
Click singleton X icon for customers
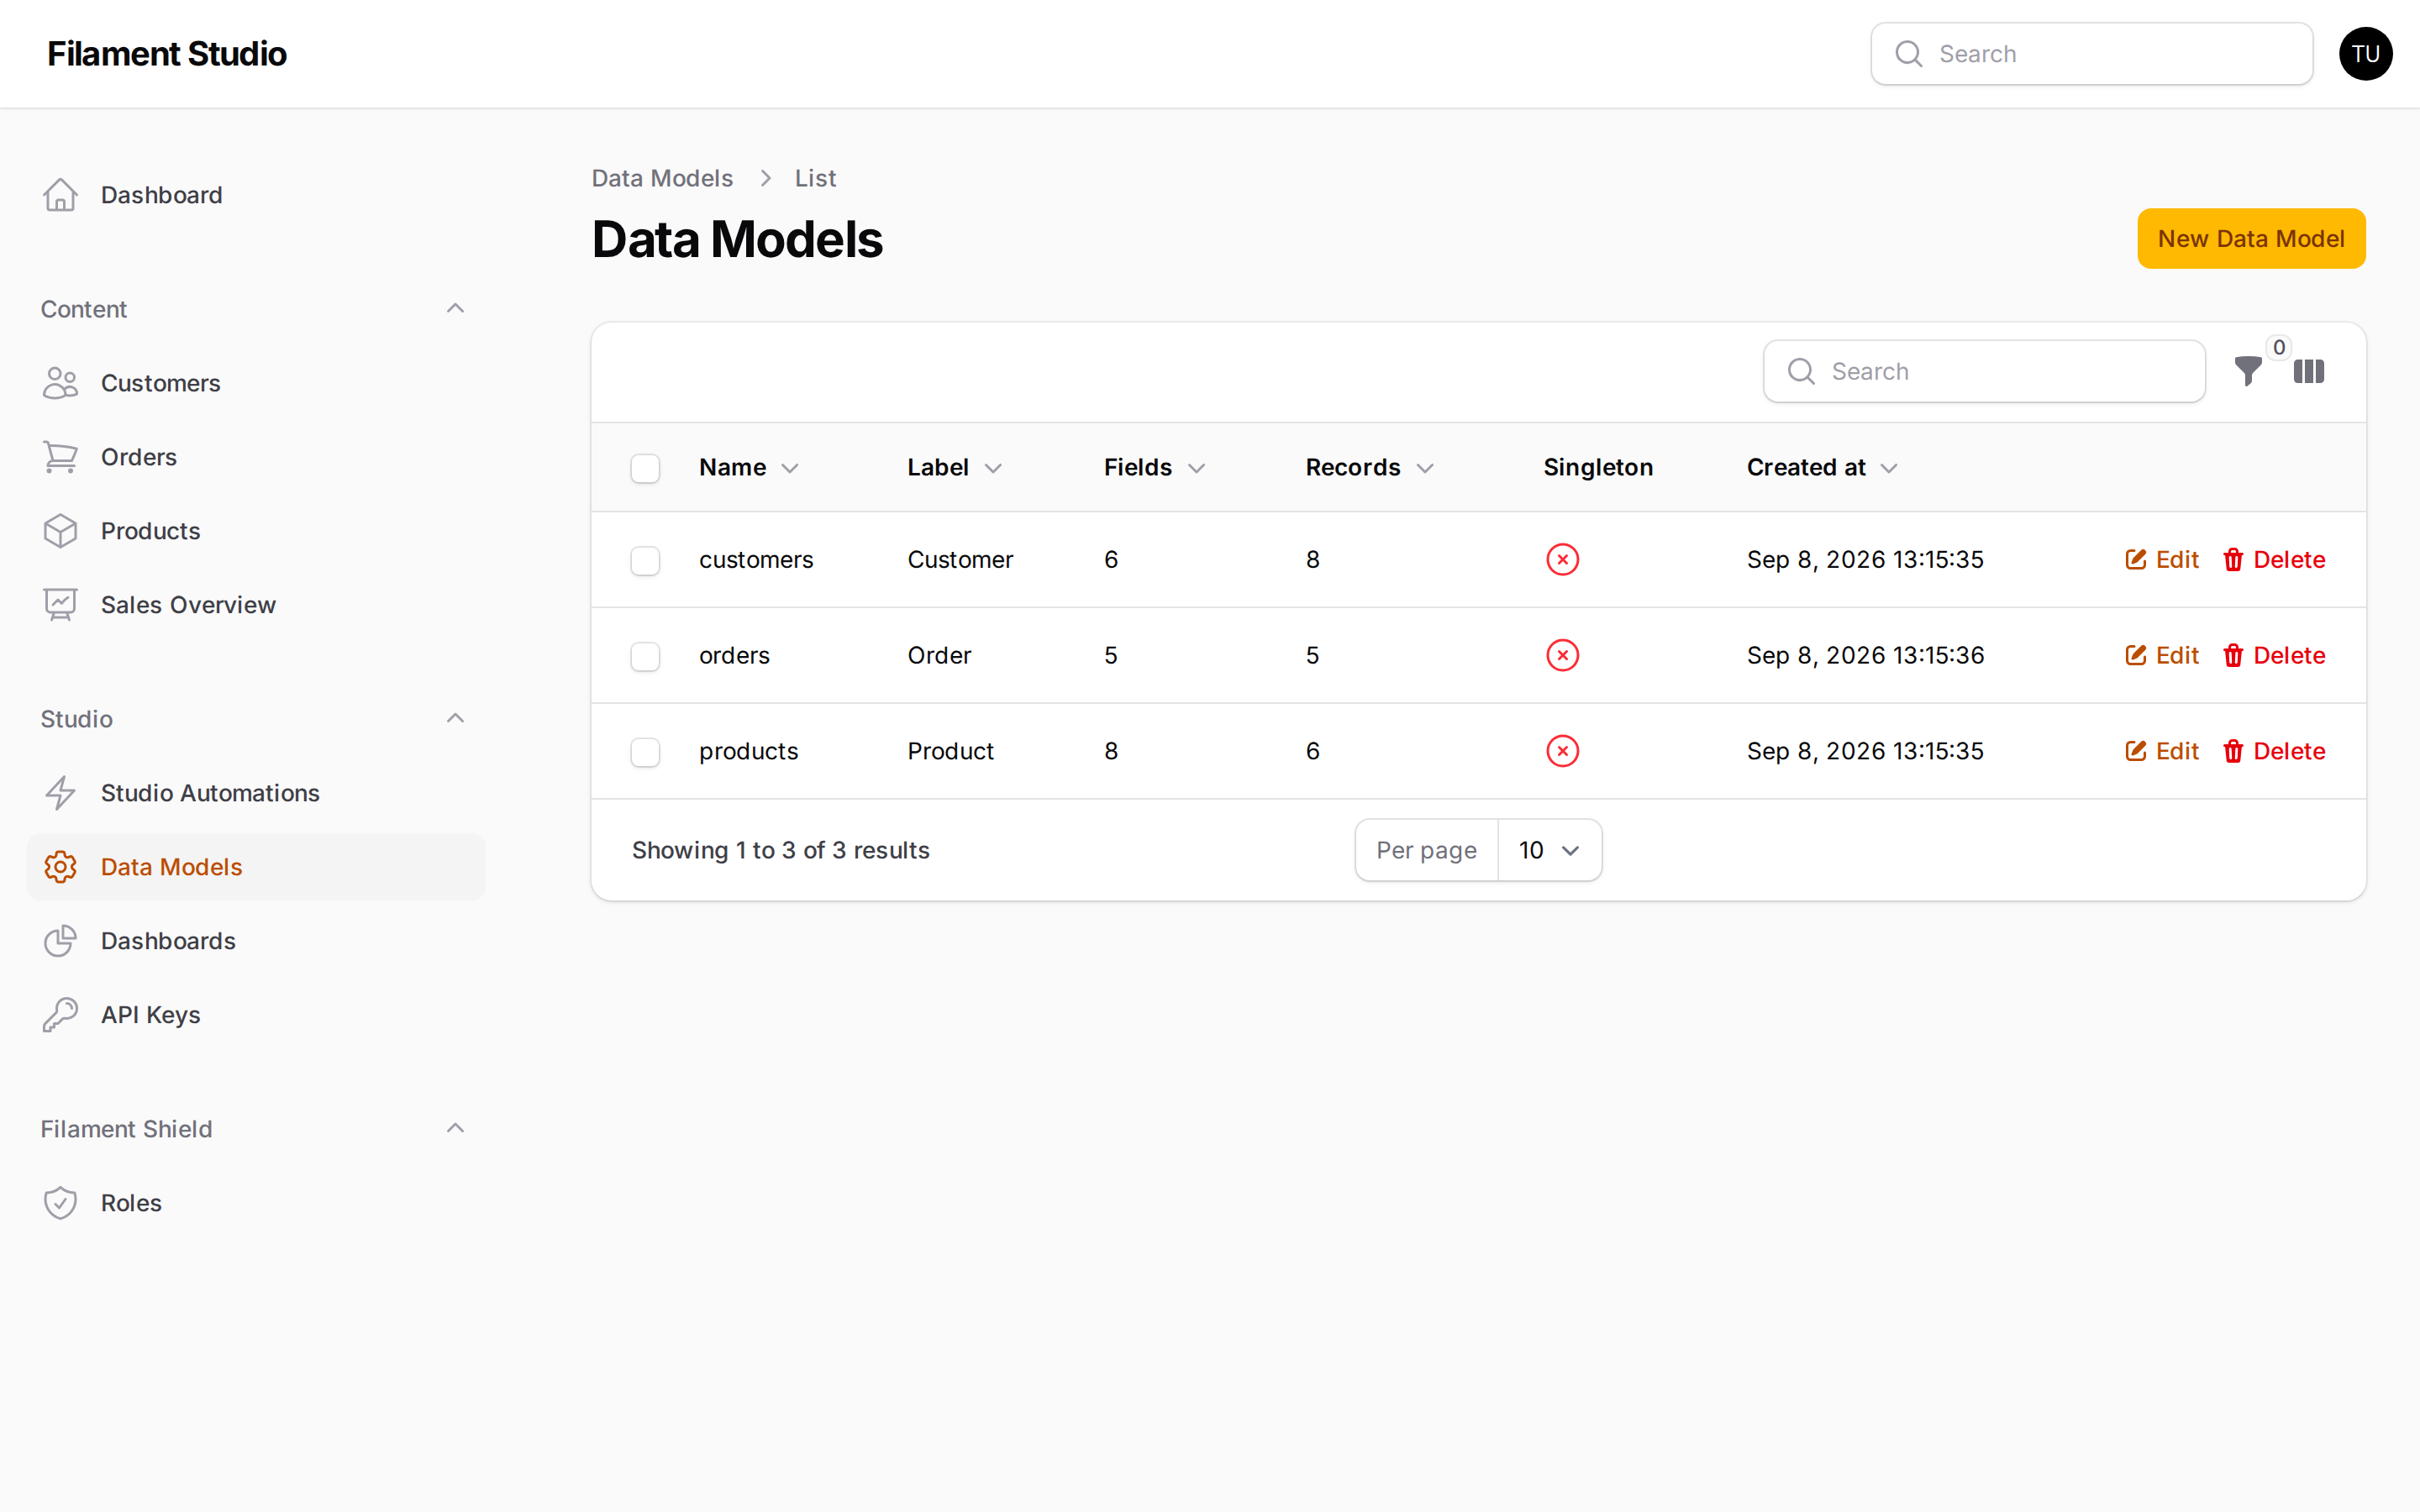coord(1562,560)
